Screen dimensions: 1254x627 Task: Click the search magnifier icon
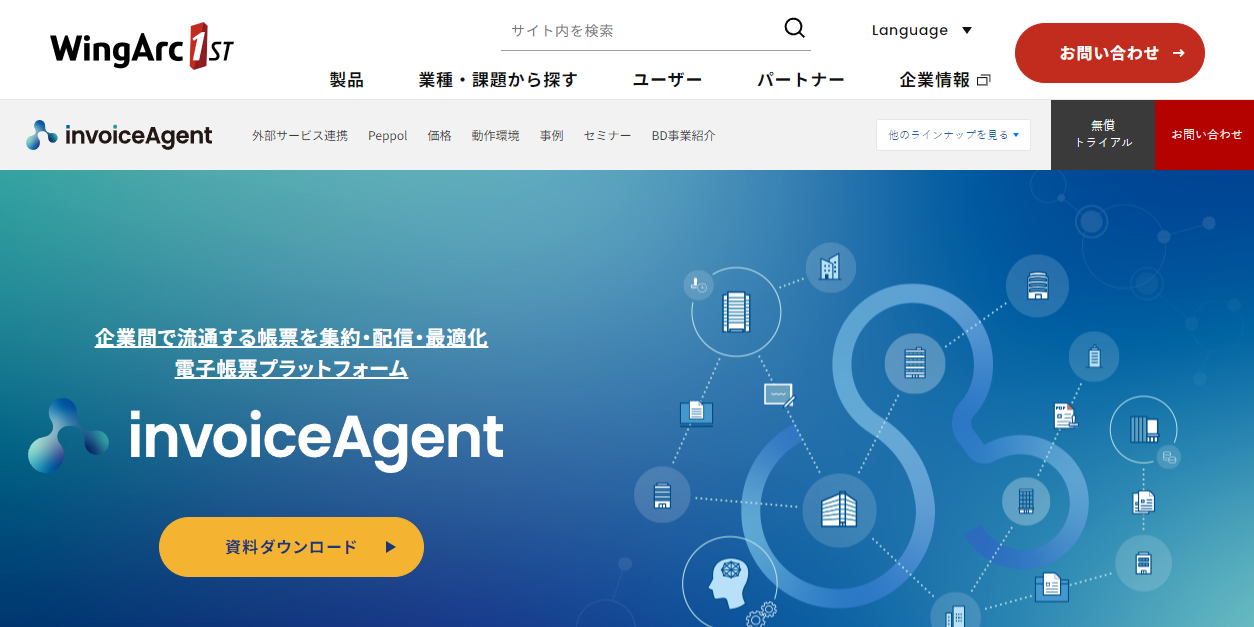pyautogui.click(x=794, y=28)
